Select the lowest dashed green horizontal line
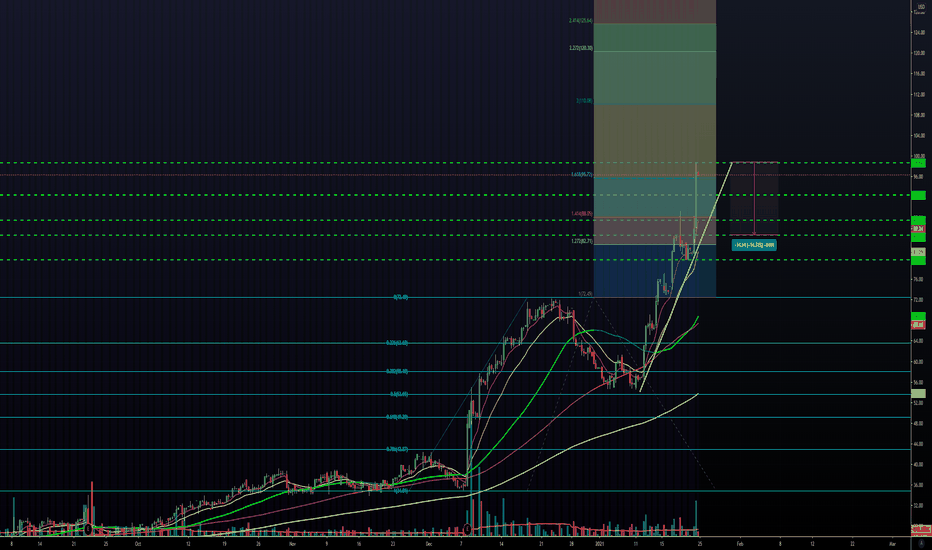 coord(455,259)
